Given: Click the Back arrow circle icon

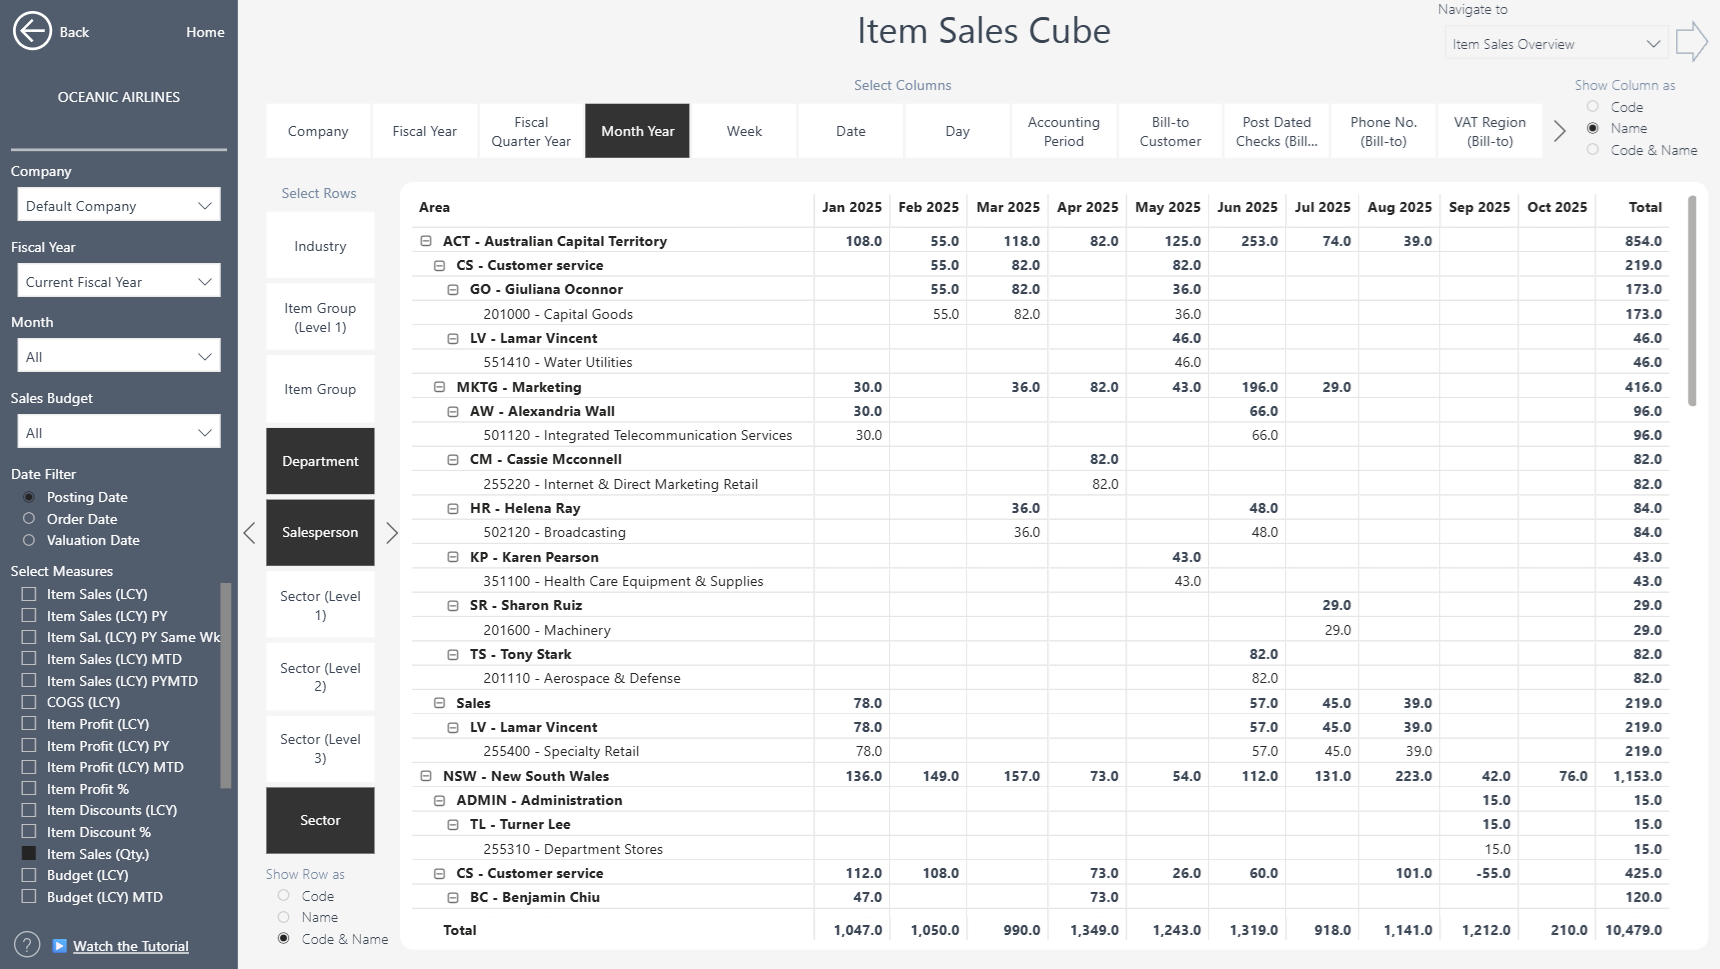Looking at the screenshot, I should (x=32, y=31).
